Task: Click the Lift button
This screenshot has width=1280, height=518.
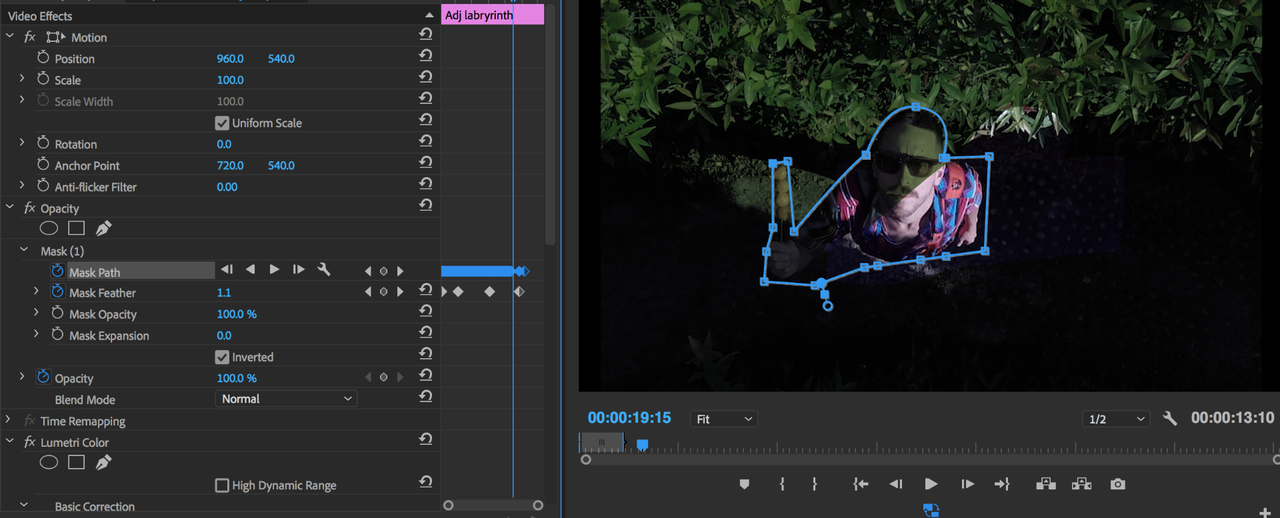Action: click(x=1046, y=484)
